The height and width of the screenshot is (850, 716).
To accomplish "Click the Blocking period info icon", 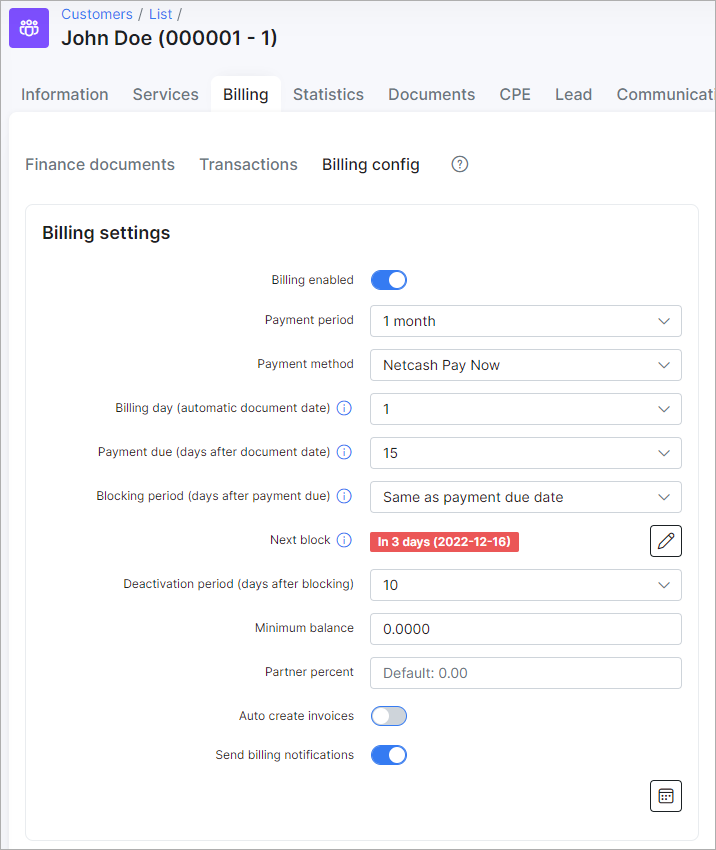I will (x=344, y=496).
